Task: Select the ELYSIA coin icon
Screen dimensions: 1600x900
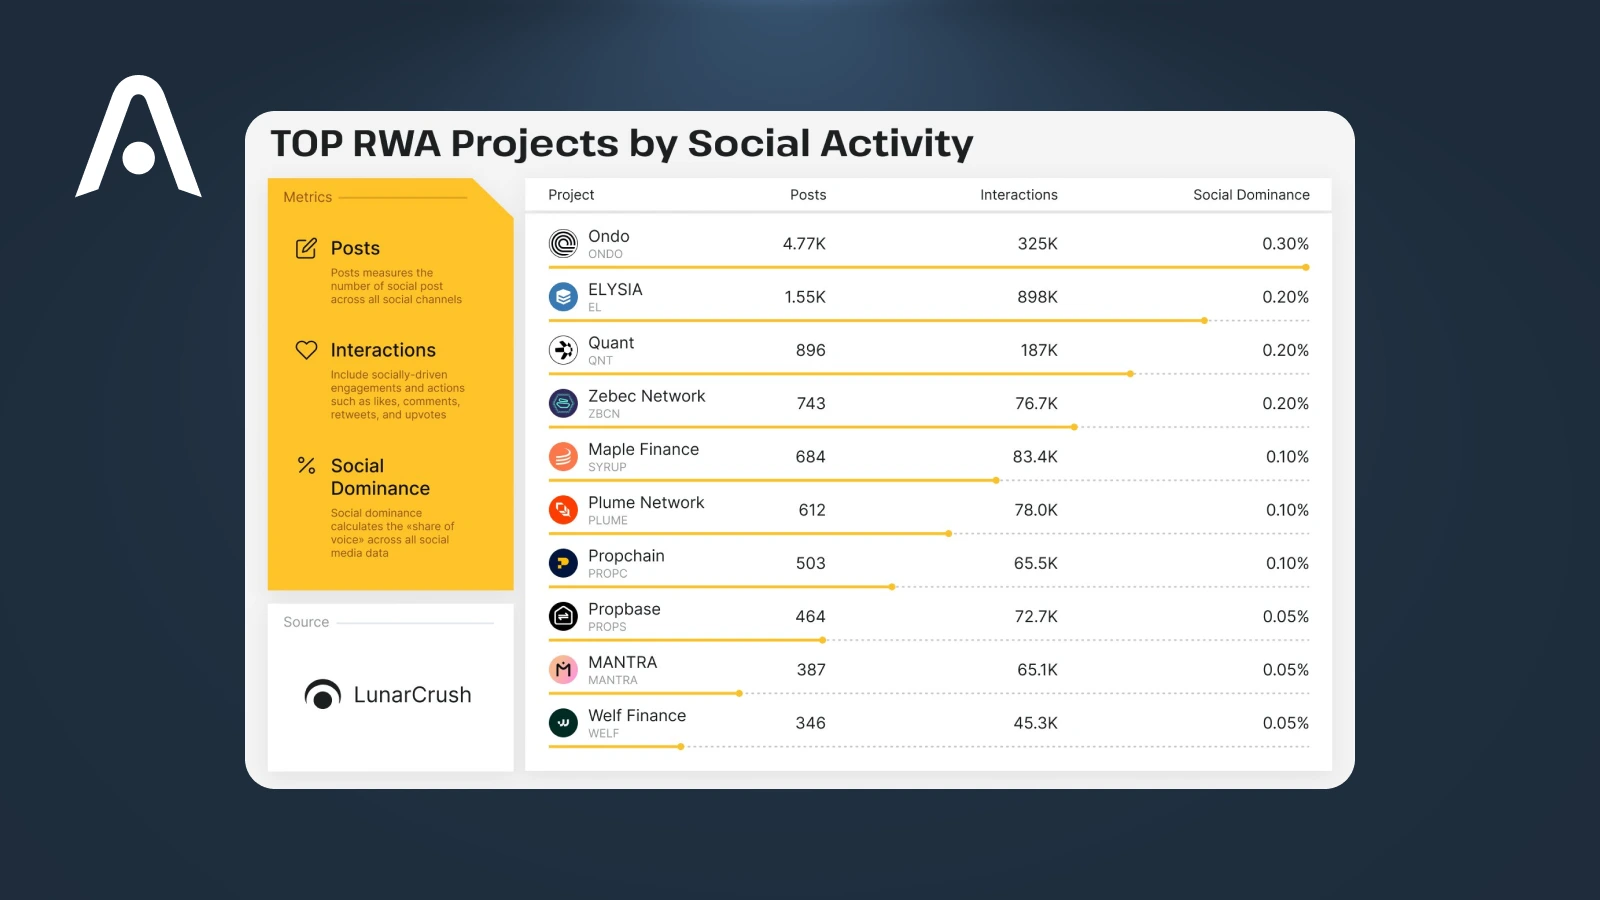Action: 563,296
